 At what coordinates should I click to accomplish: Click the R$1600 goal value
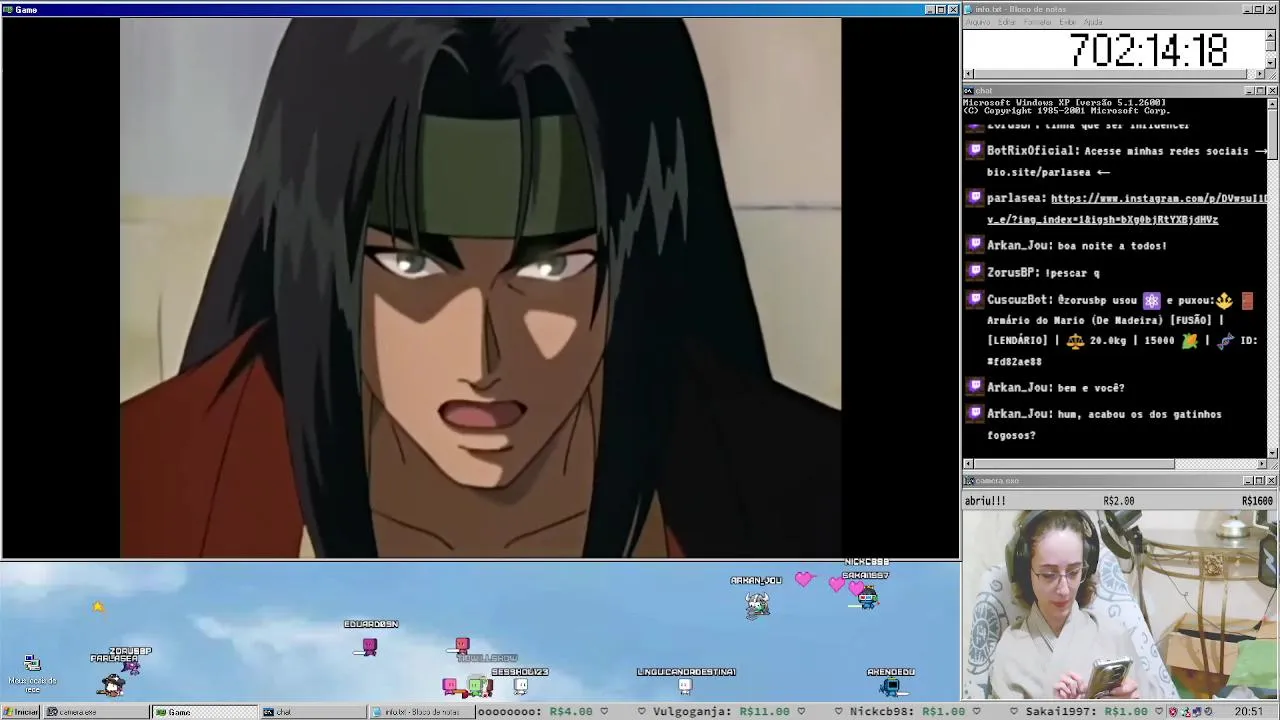coord(1257,501)
